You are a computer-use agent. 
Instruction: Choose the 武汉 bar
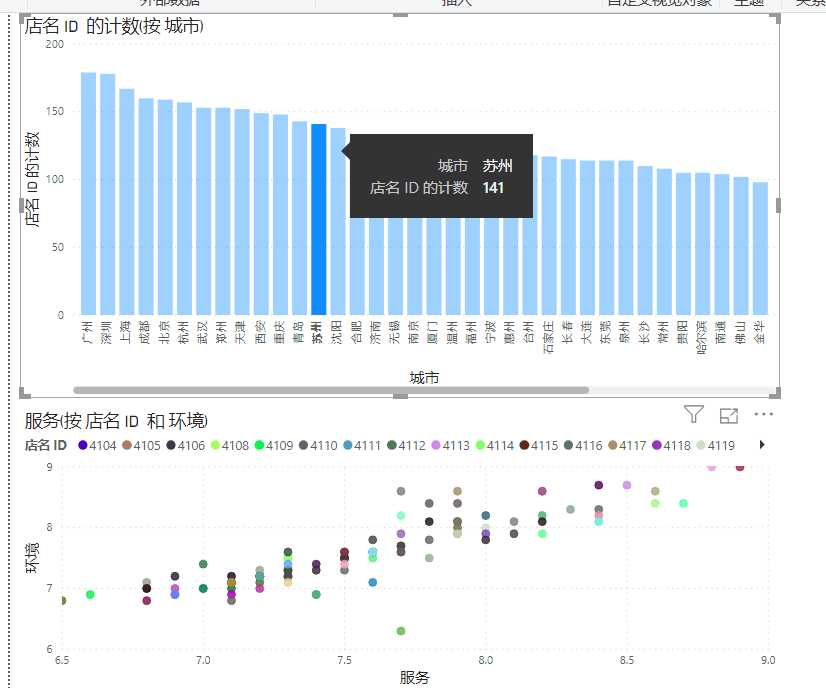[x=203, y=211]
